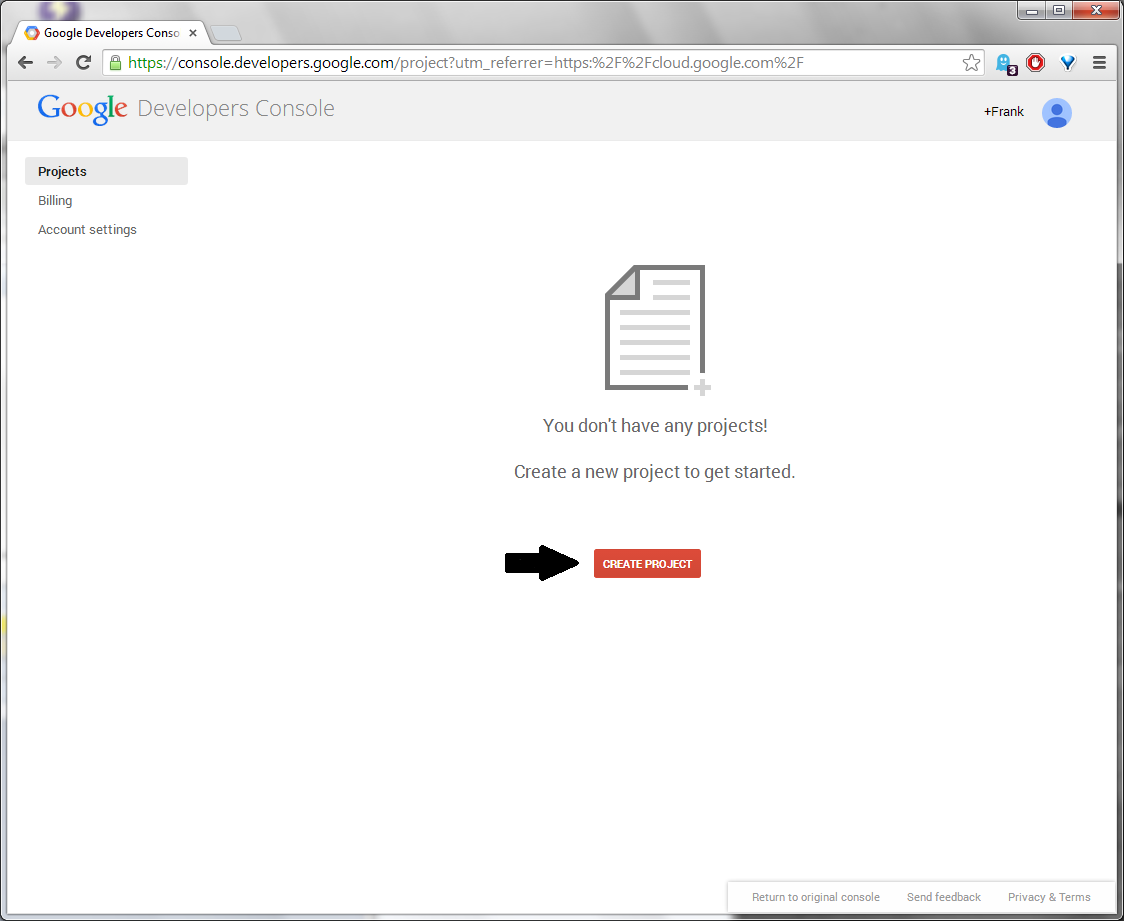The width and height of the screenshot is (1124, 921).
Task: Click the blue balloon extension icon
Action: [1067, 62]
